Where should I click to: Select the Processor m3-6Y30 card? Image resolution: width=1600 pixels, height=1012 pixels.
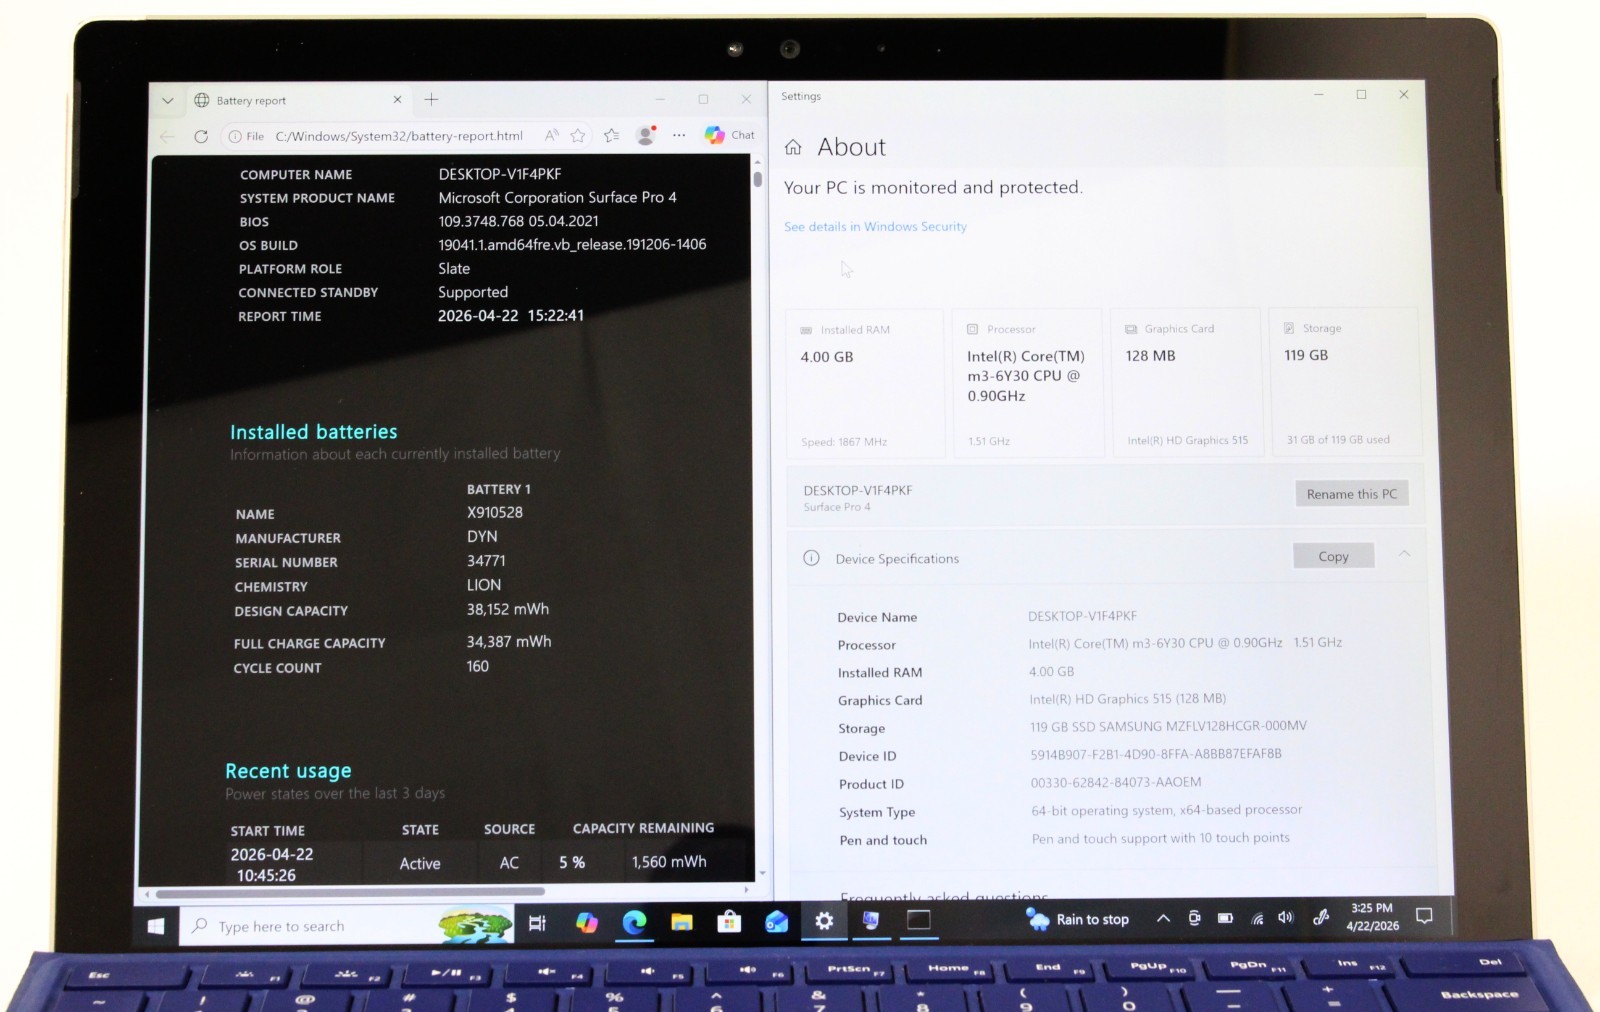click(x=1028, y=384)
